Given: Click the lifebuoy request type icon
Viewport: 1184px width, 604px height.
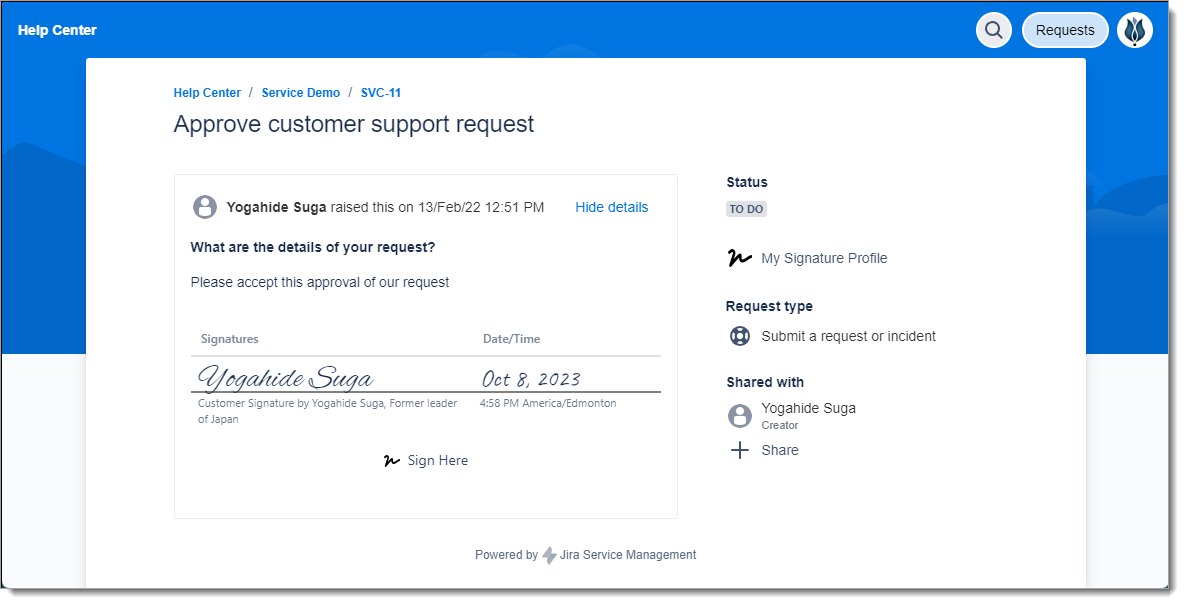Looking at the screenshot, I should 739,336.
